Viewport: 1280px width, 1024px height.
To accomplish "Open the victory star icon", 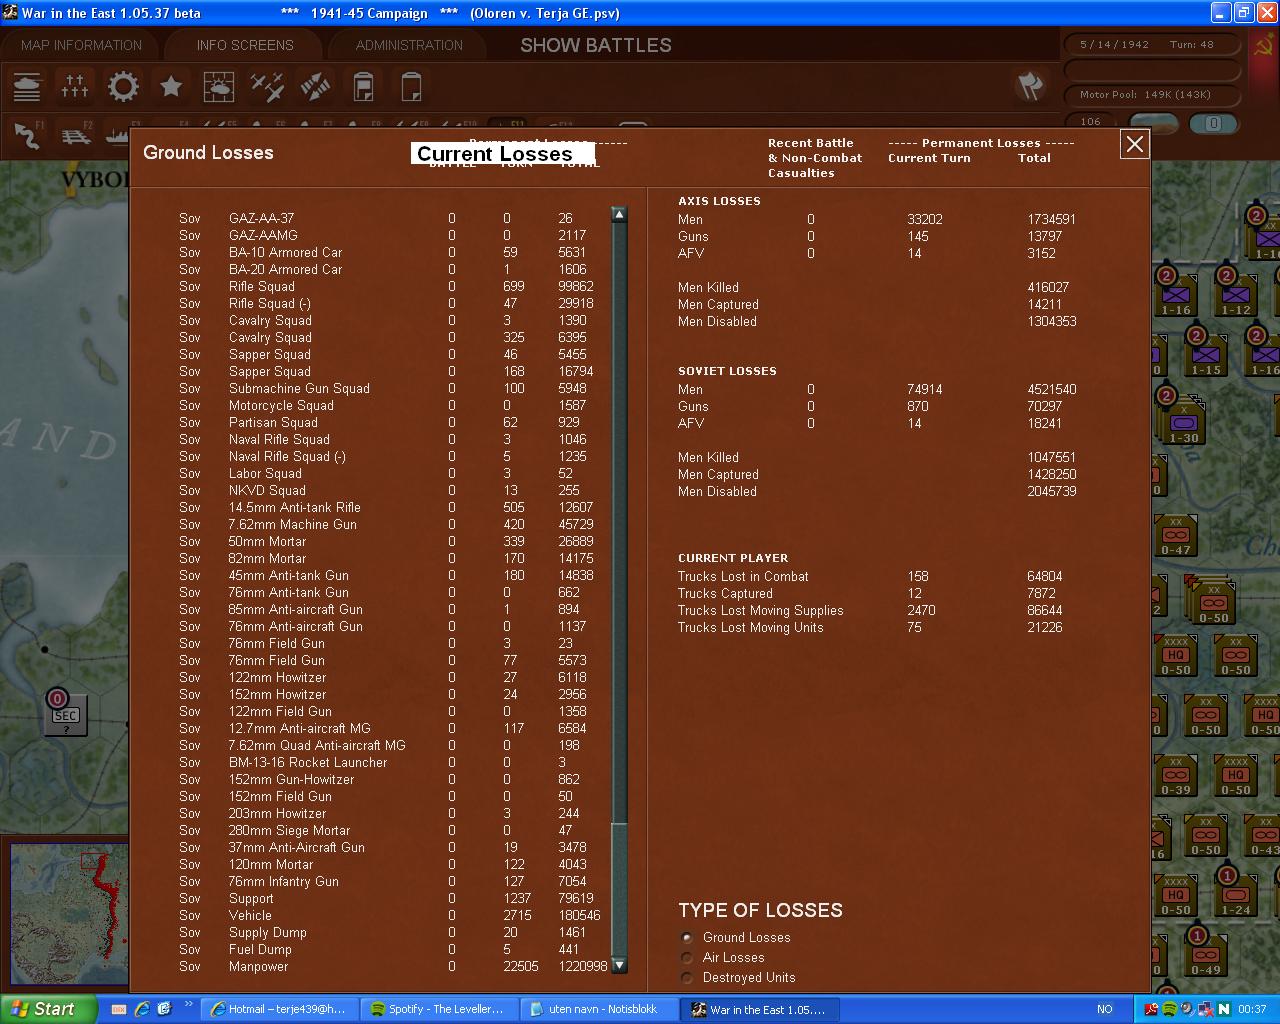I will [171, 87].
